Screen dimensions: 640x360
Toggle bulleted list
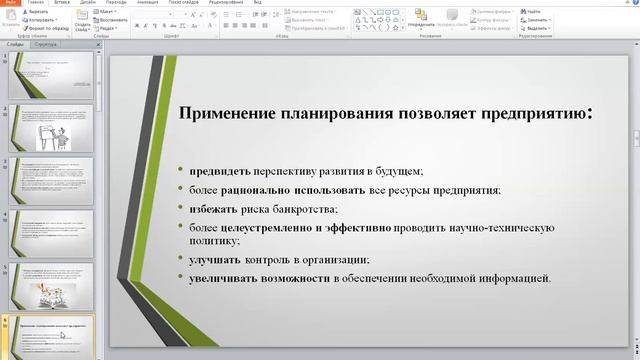(227, 15)
